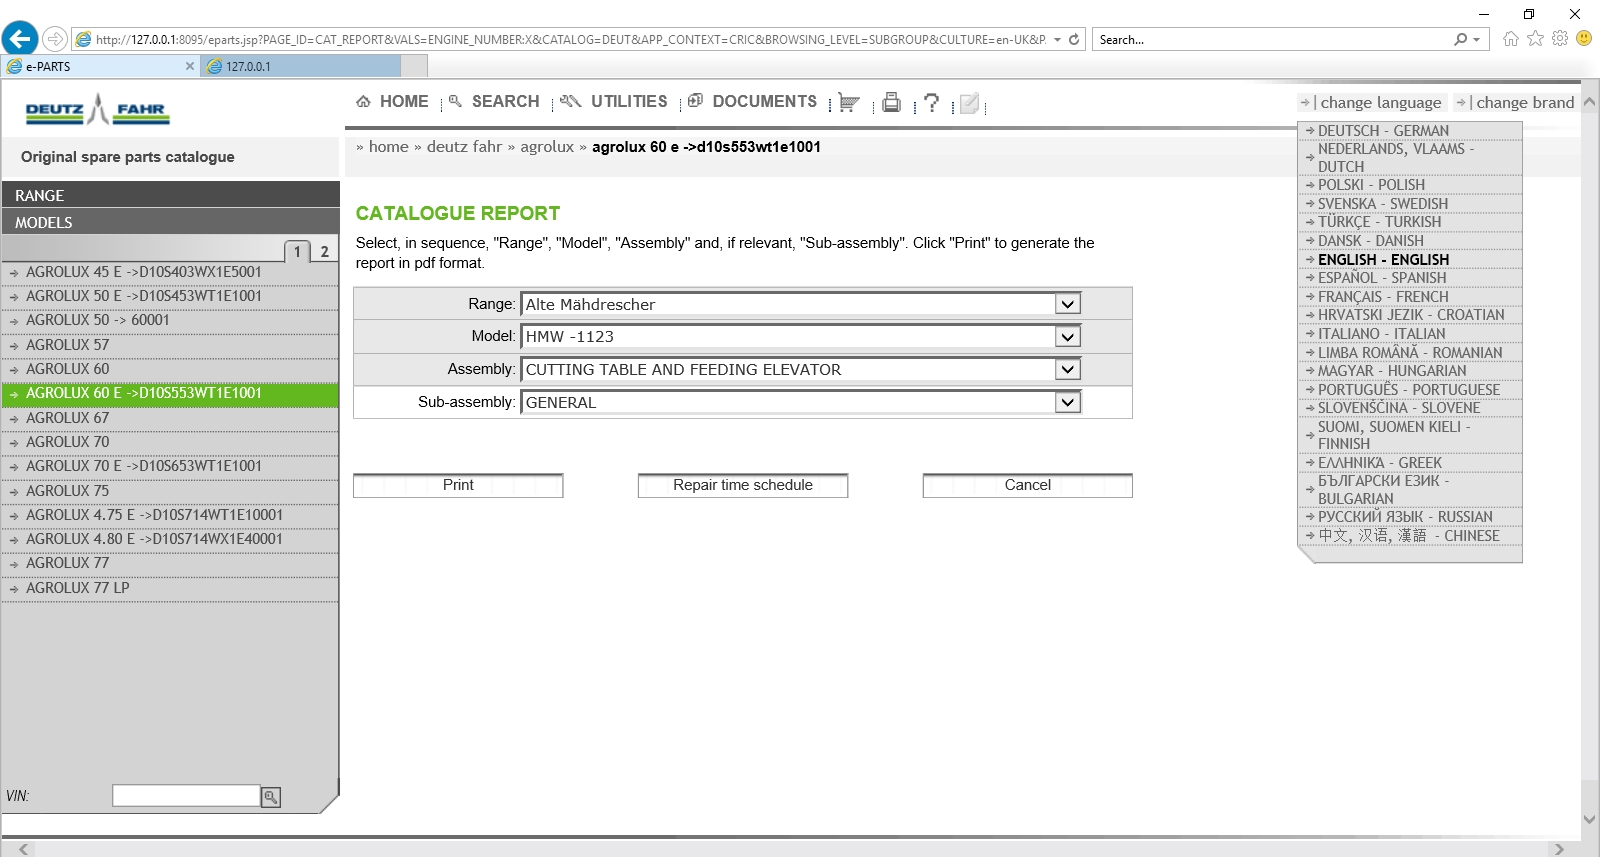
Task: Click the Deutz Fahr logo
Action: point(98,109)
